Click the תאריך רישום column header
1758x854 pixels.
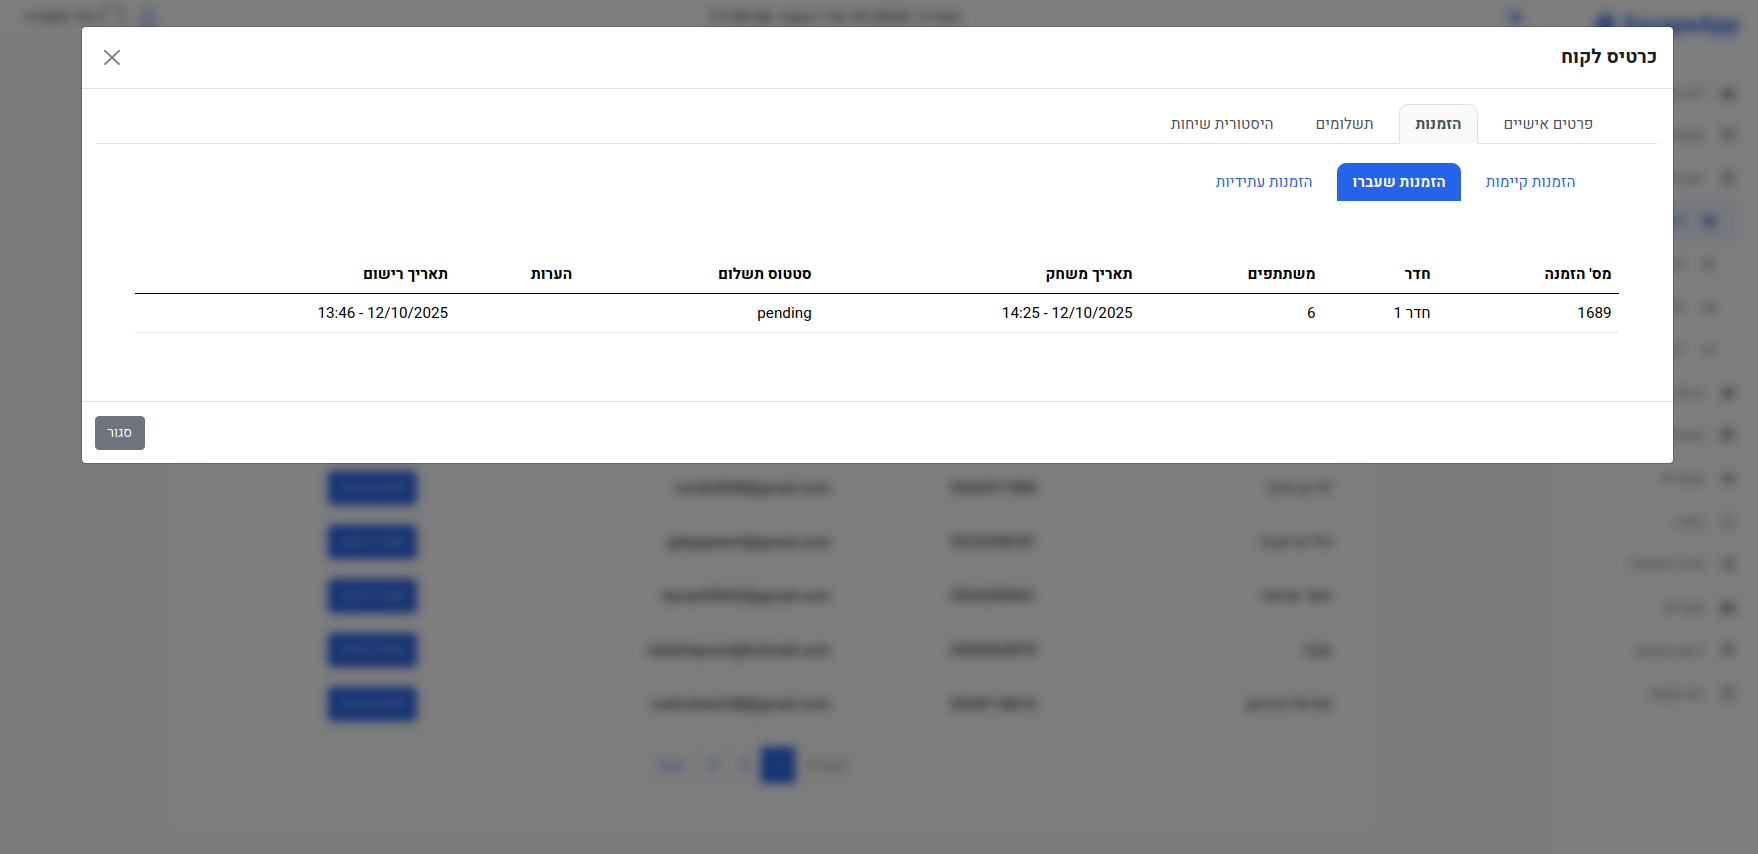(405, 274)
